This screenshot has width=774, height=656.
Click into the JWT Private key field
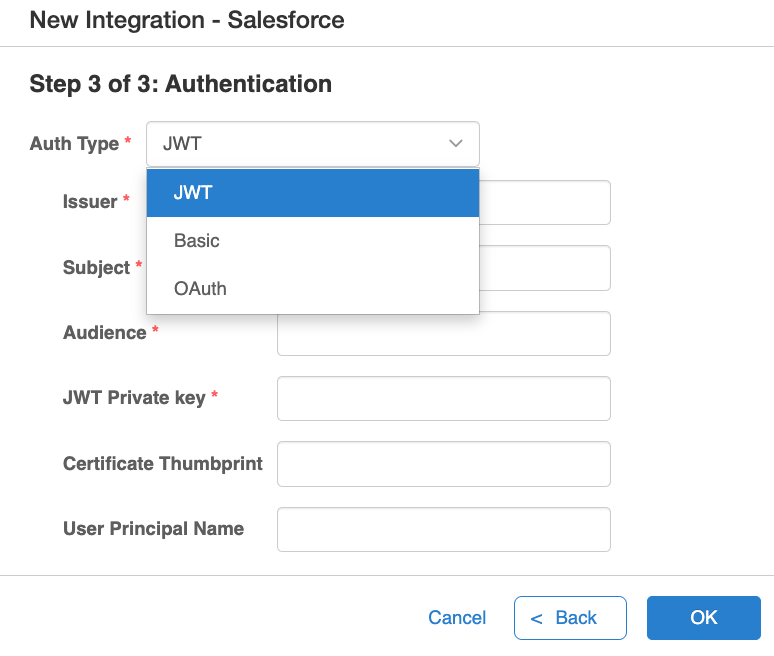(444, 398)
